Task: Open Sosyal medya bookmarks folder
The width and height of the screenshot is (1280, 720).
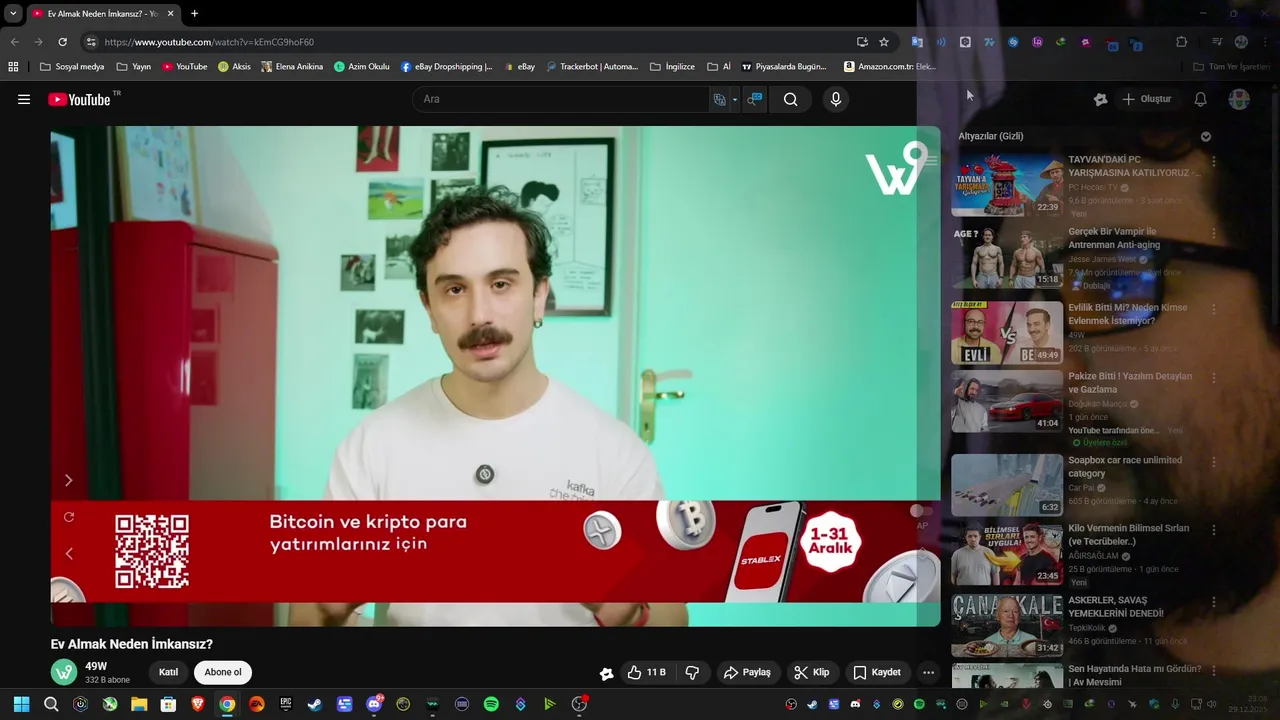Action: [72, 67]
